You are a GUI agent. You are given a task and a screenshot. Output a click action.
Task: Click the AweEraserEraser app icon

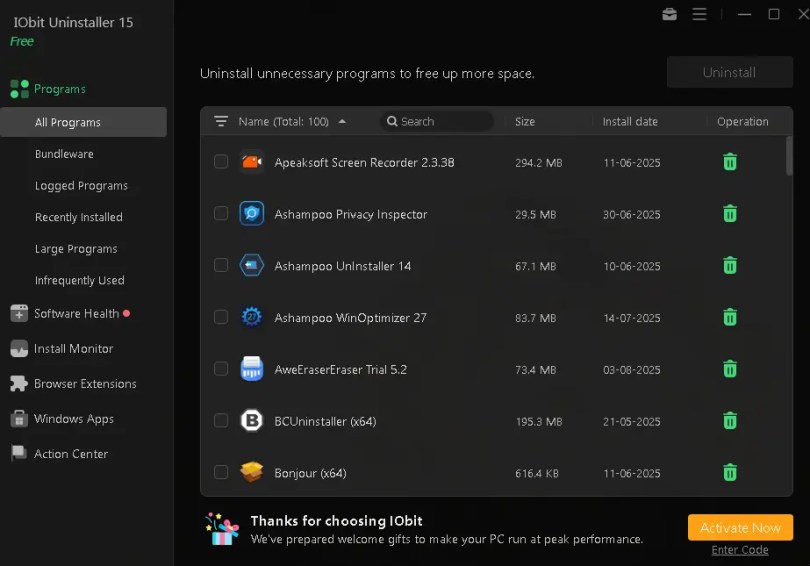[x=252, y=369]
